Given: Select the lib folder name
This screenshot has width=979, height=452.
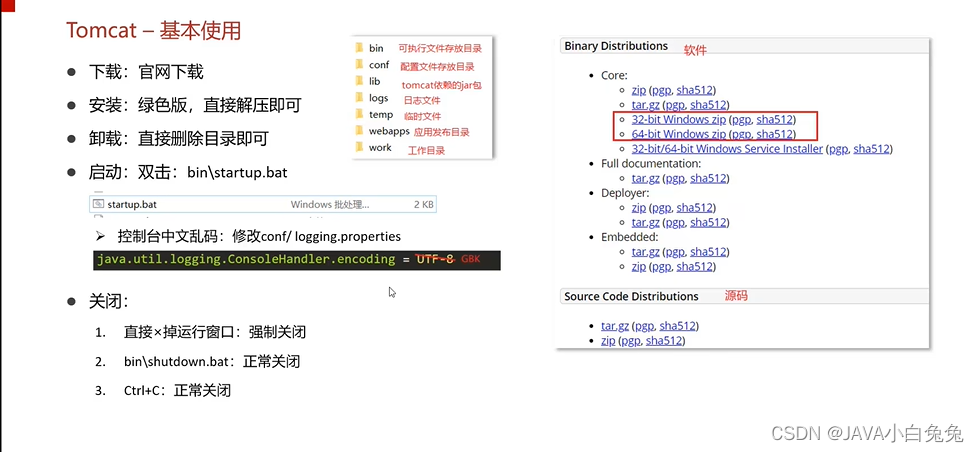Looking at the screenshot, I should pyautogui.click(x=375, y=81).
